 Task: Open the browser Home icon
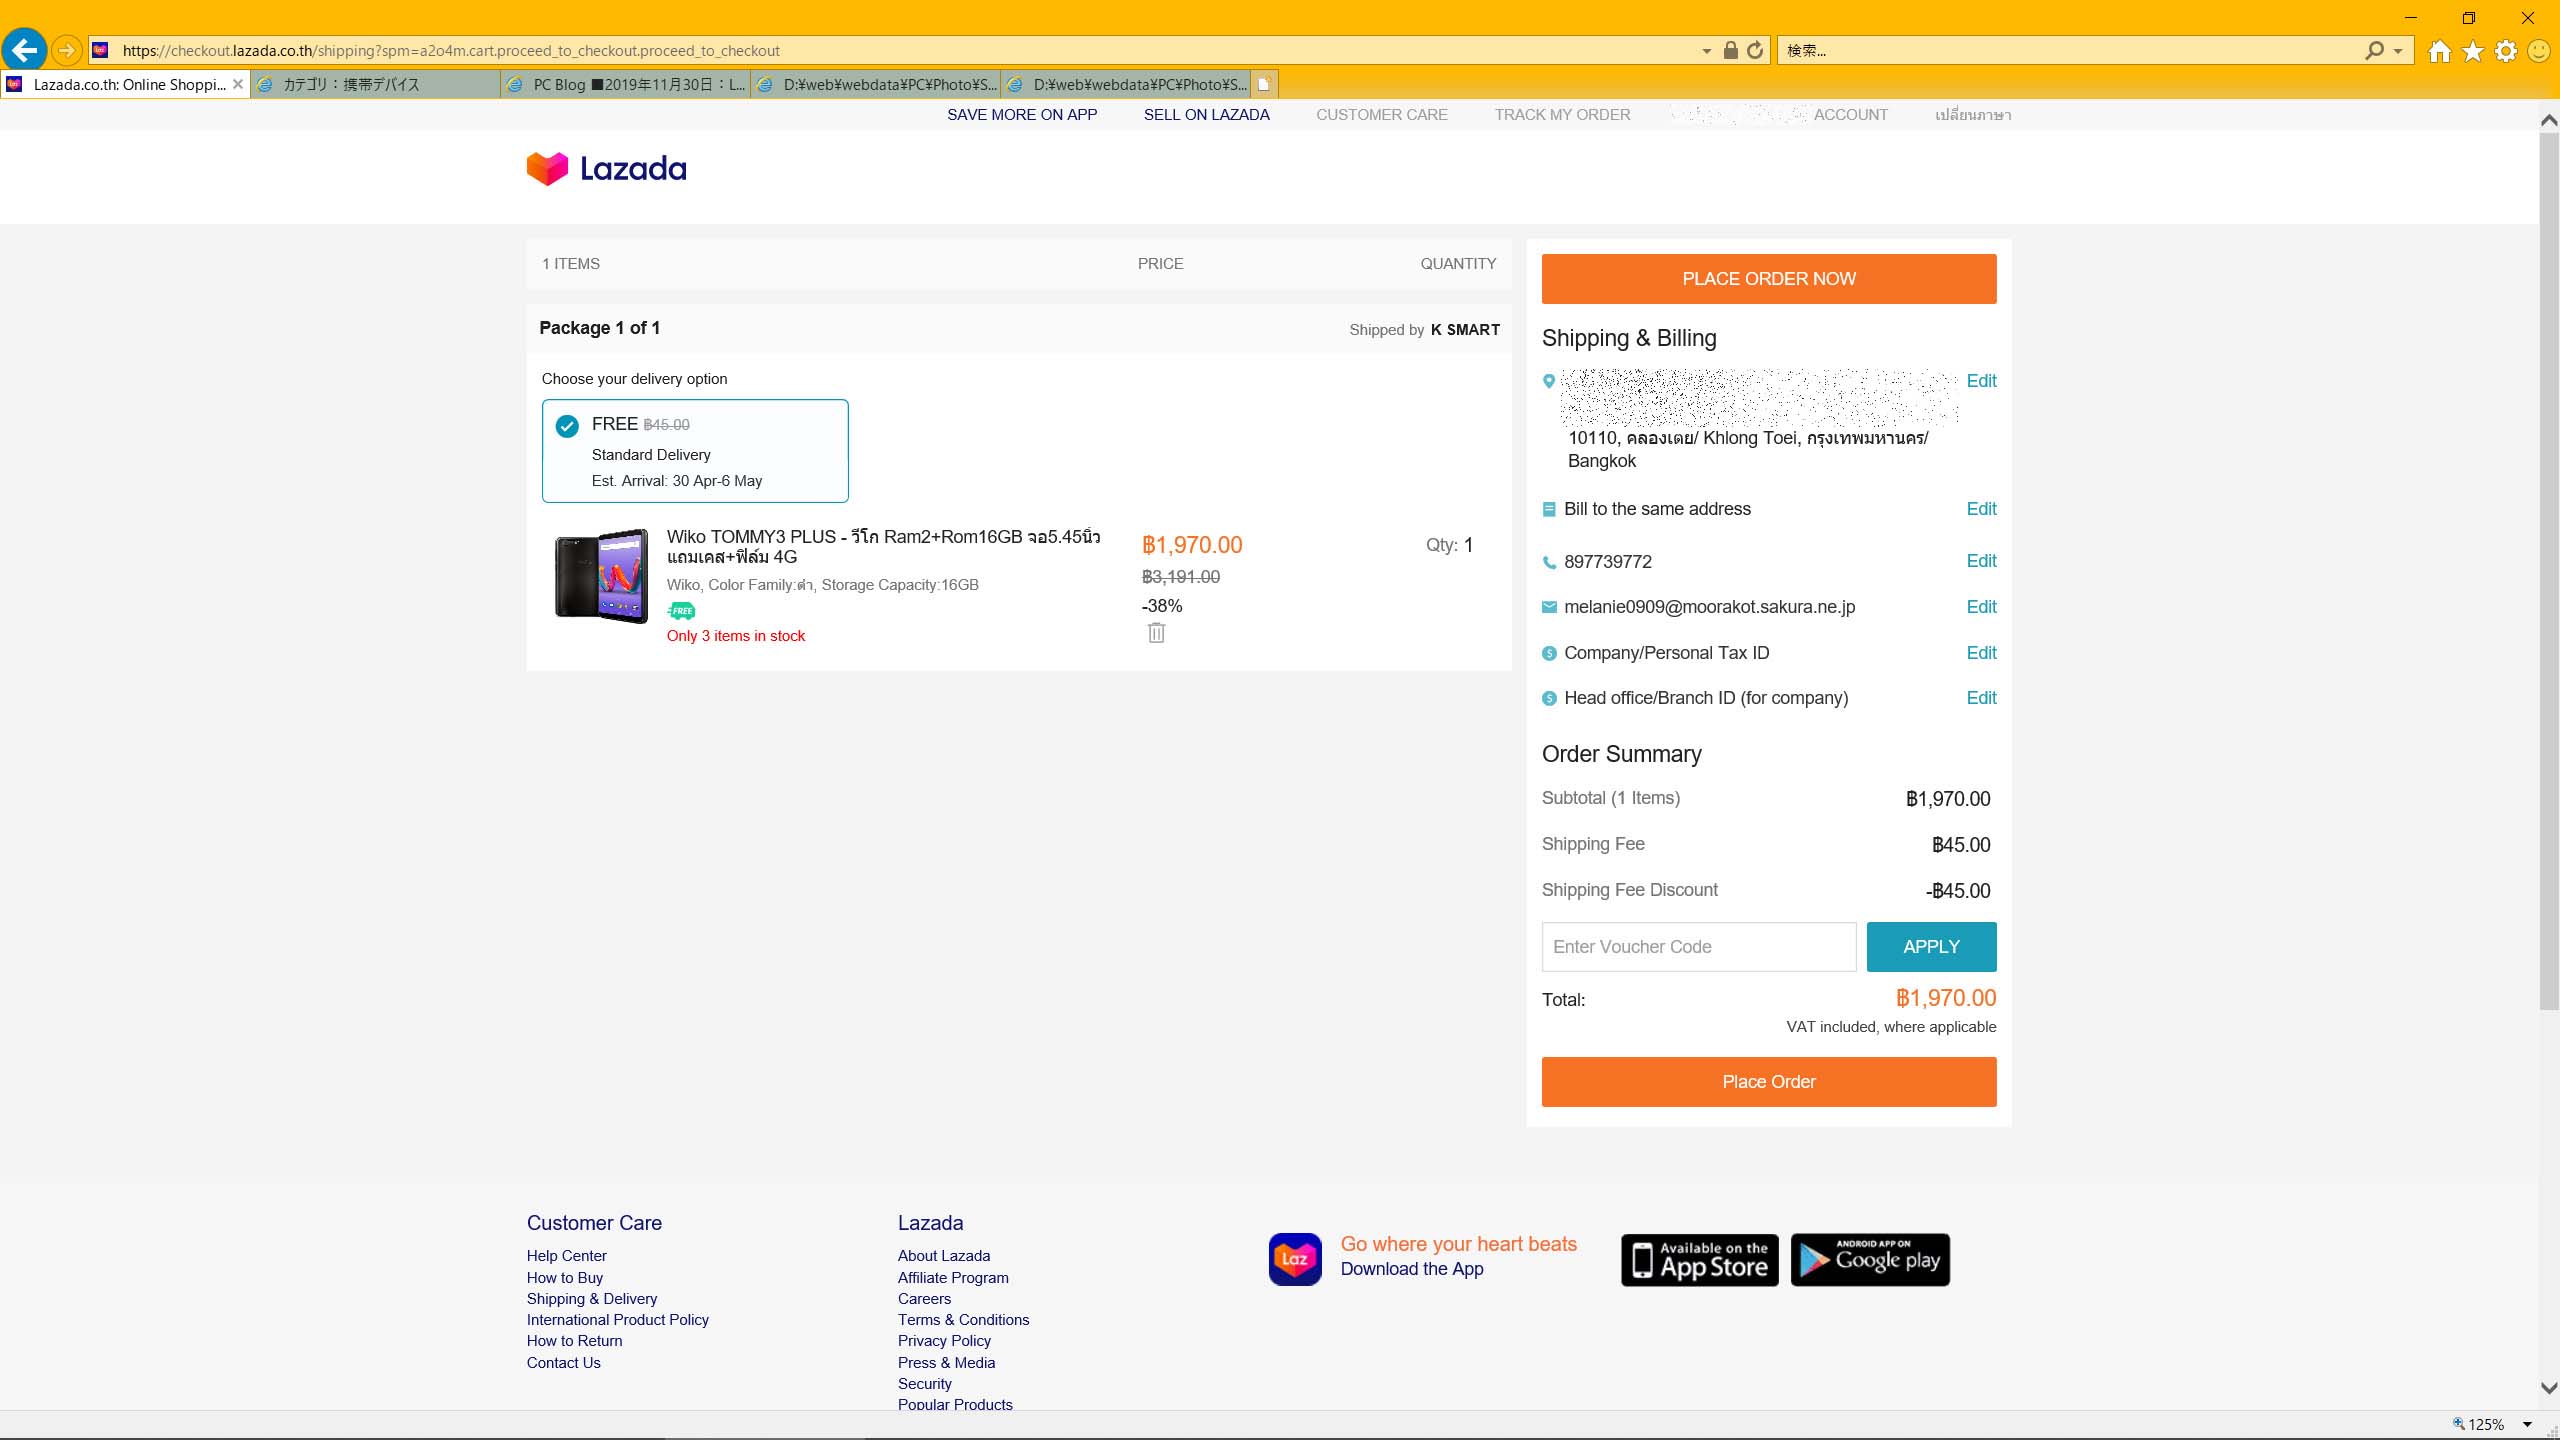[x=2440, y=51]
